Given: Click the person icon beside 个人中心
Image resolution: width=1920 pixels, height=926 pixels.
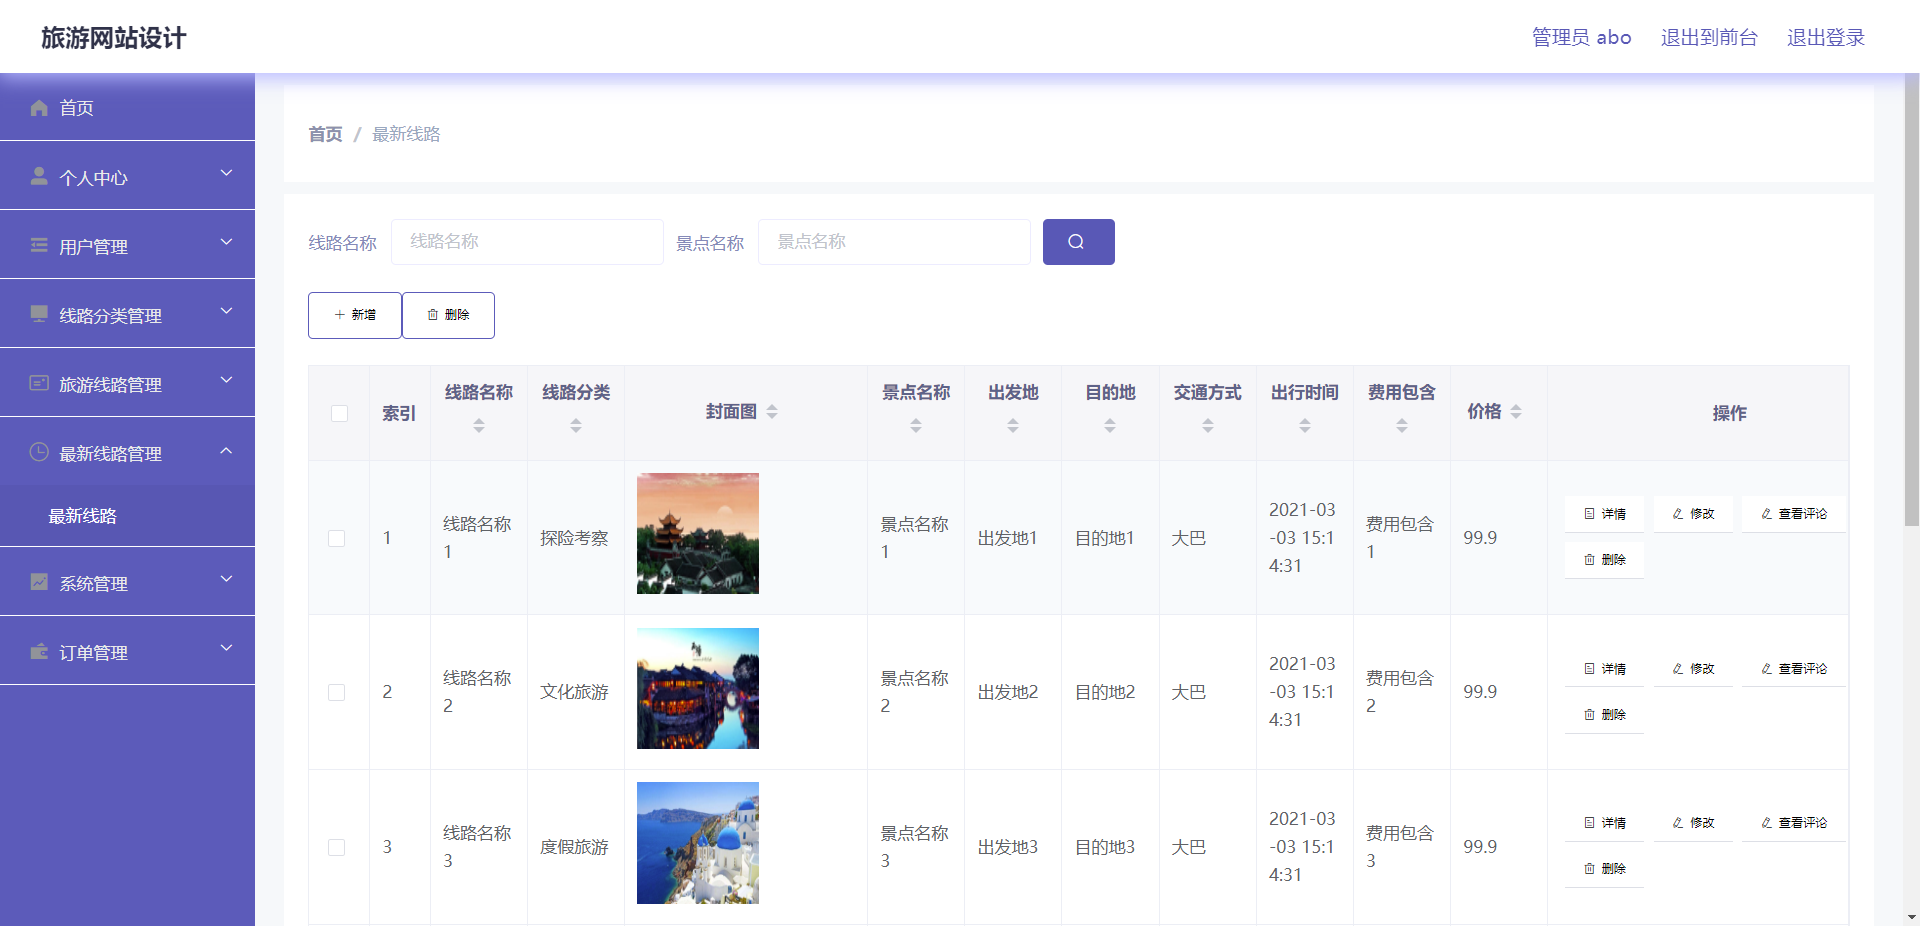Looking at the screenshot, I should (x=39, y=175).
